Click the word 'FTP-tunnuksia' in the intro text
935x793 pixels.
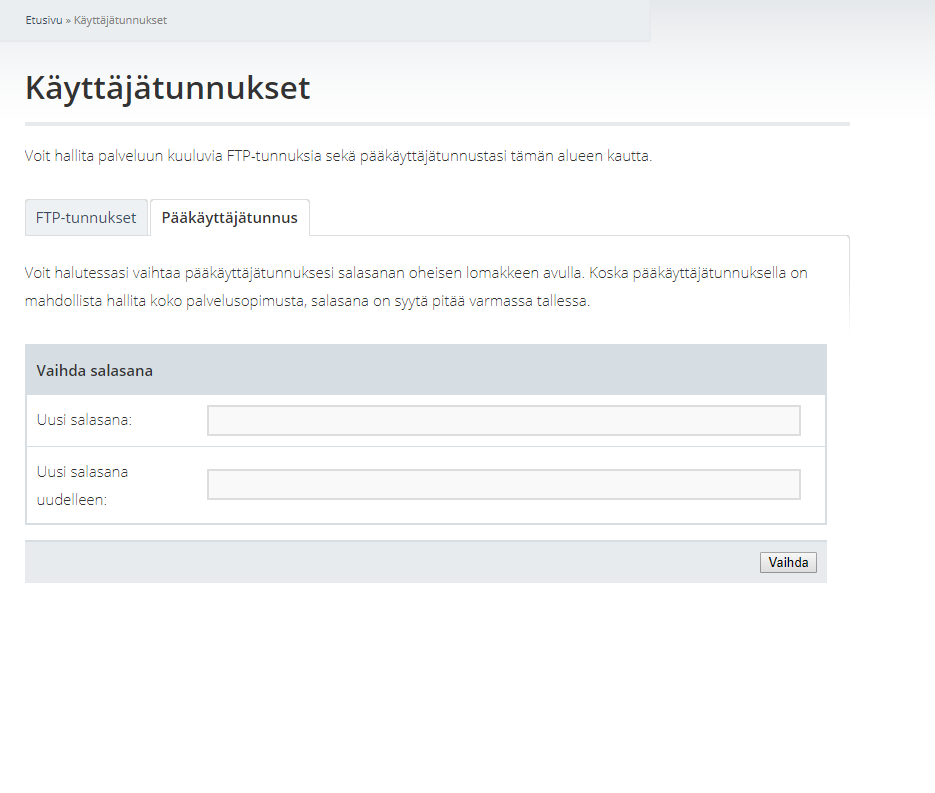(274, 156)
